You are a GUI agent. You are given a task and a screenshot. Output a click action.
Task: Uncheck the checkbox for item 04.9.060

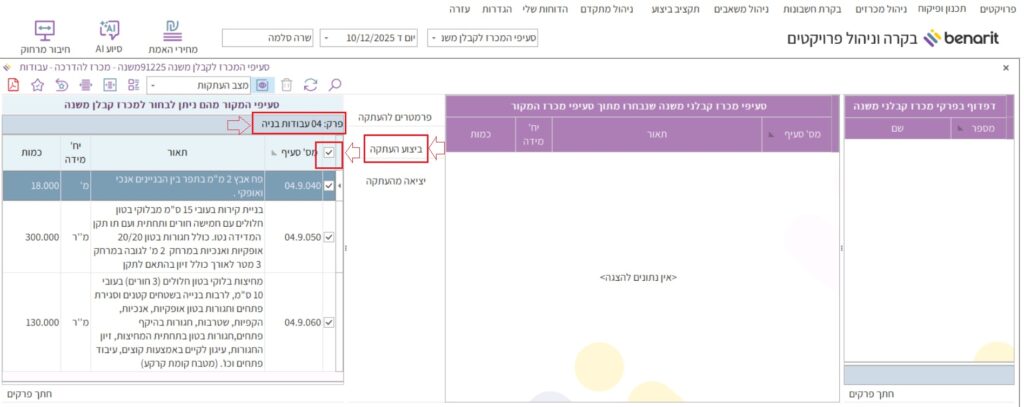[331, 323]
